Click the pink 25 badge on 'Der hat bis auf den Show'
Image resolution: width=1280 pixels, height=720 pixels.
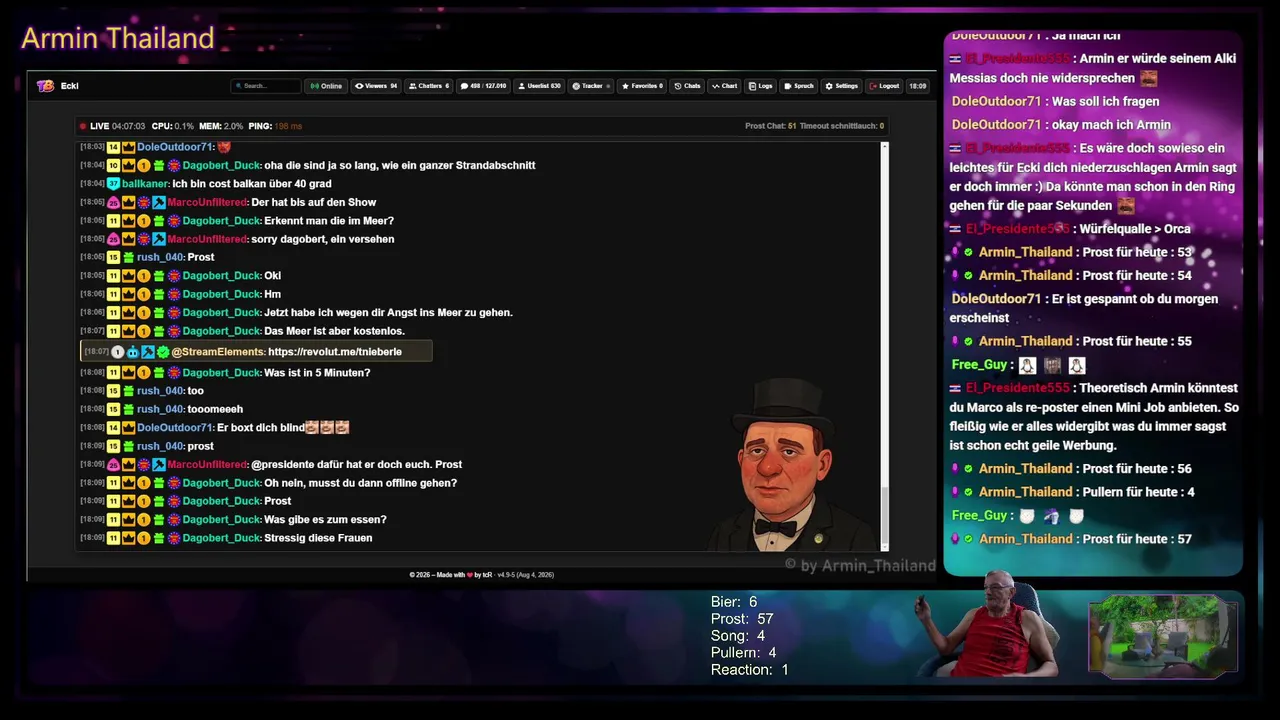click(x=114, y=203)
